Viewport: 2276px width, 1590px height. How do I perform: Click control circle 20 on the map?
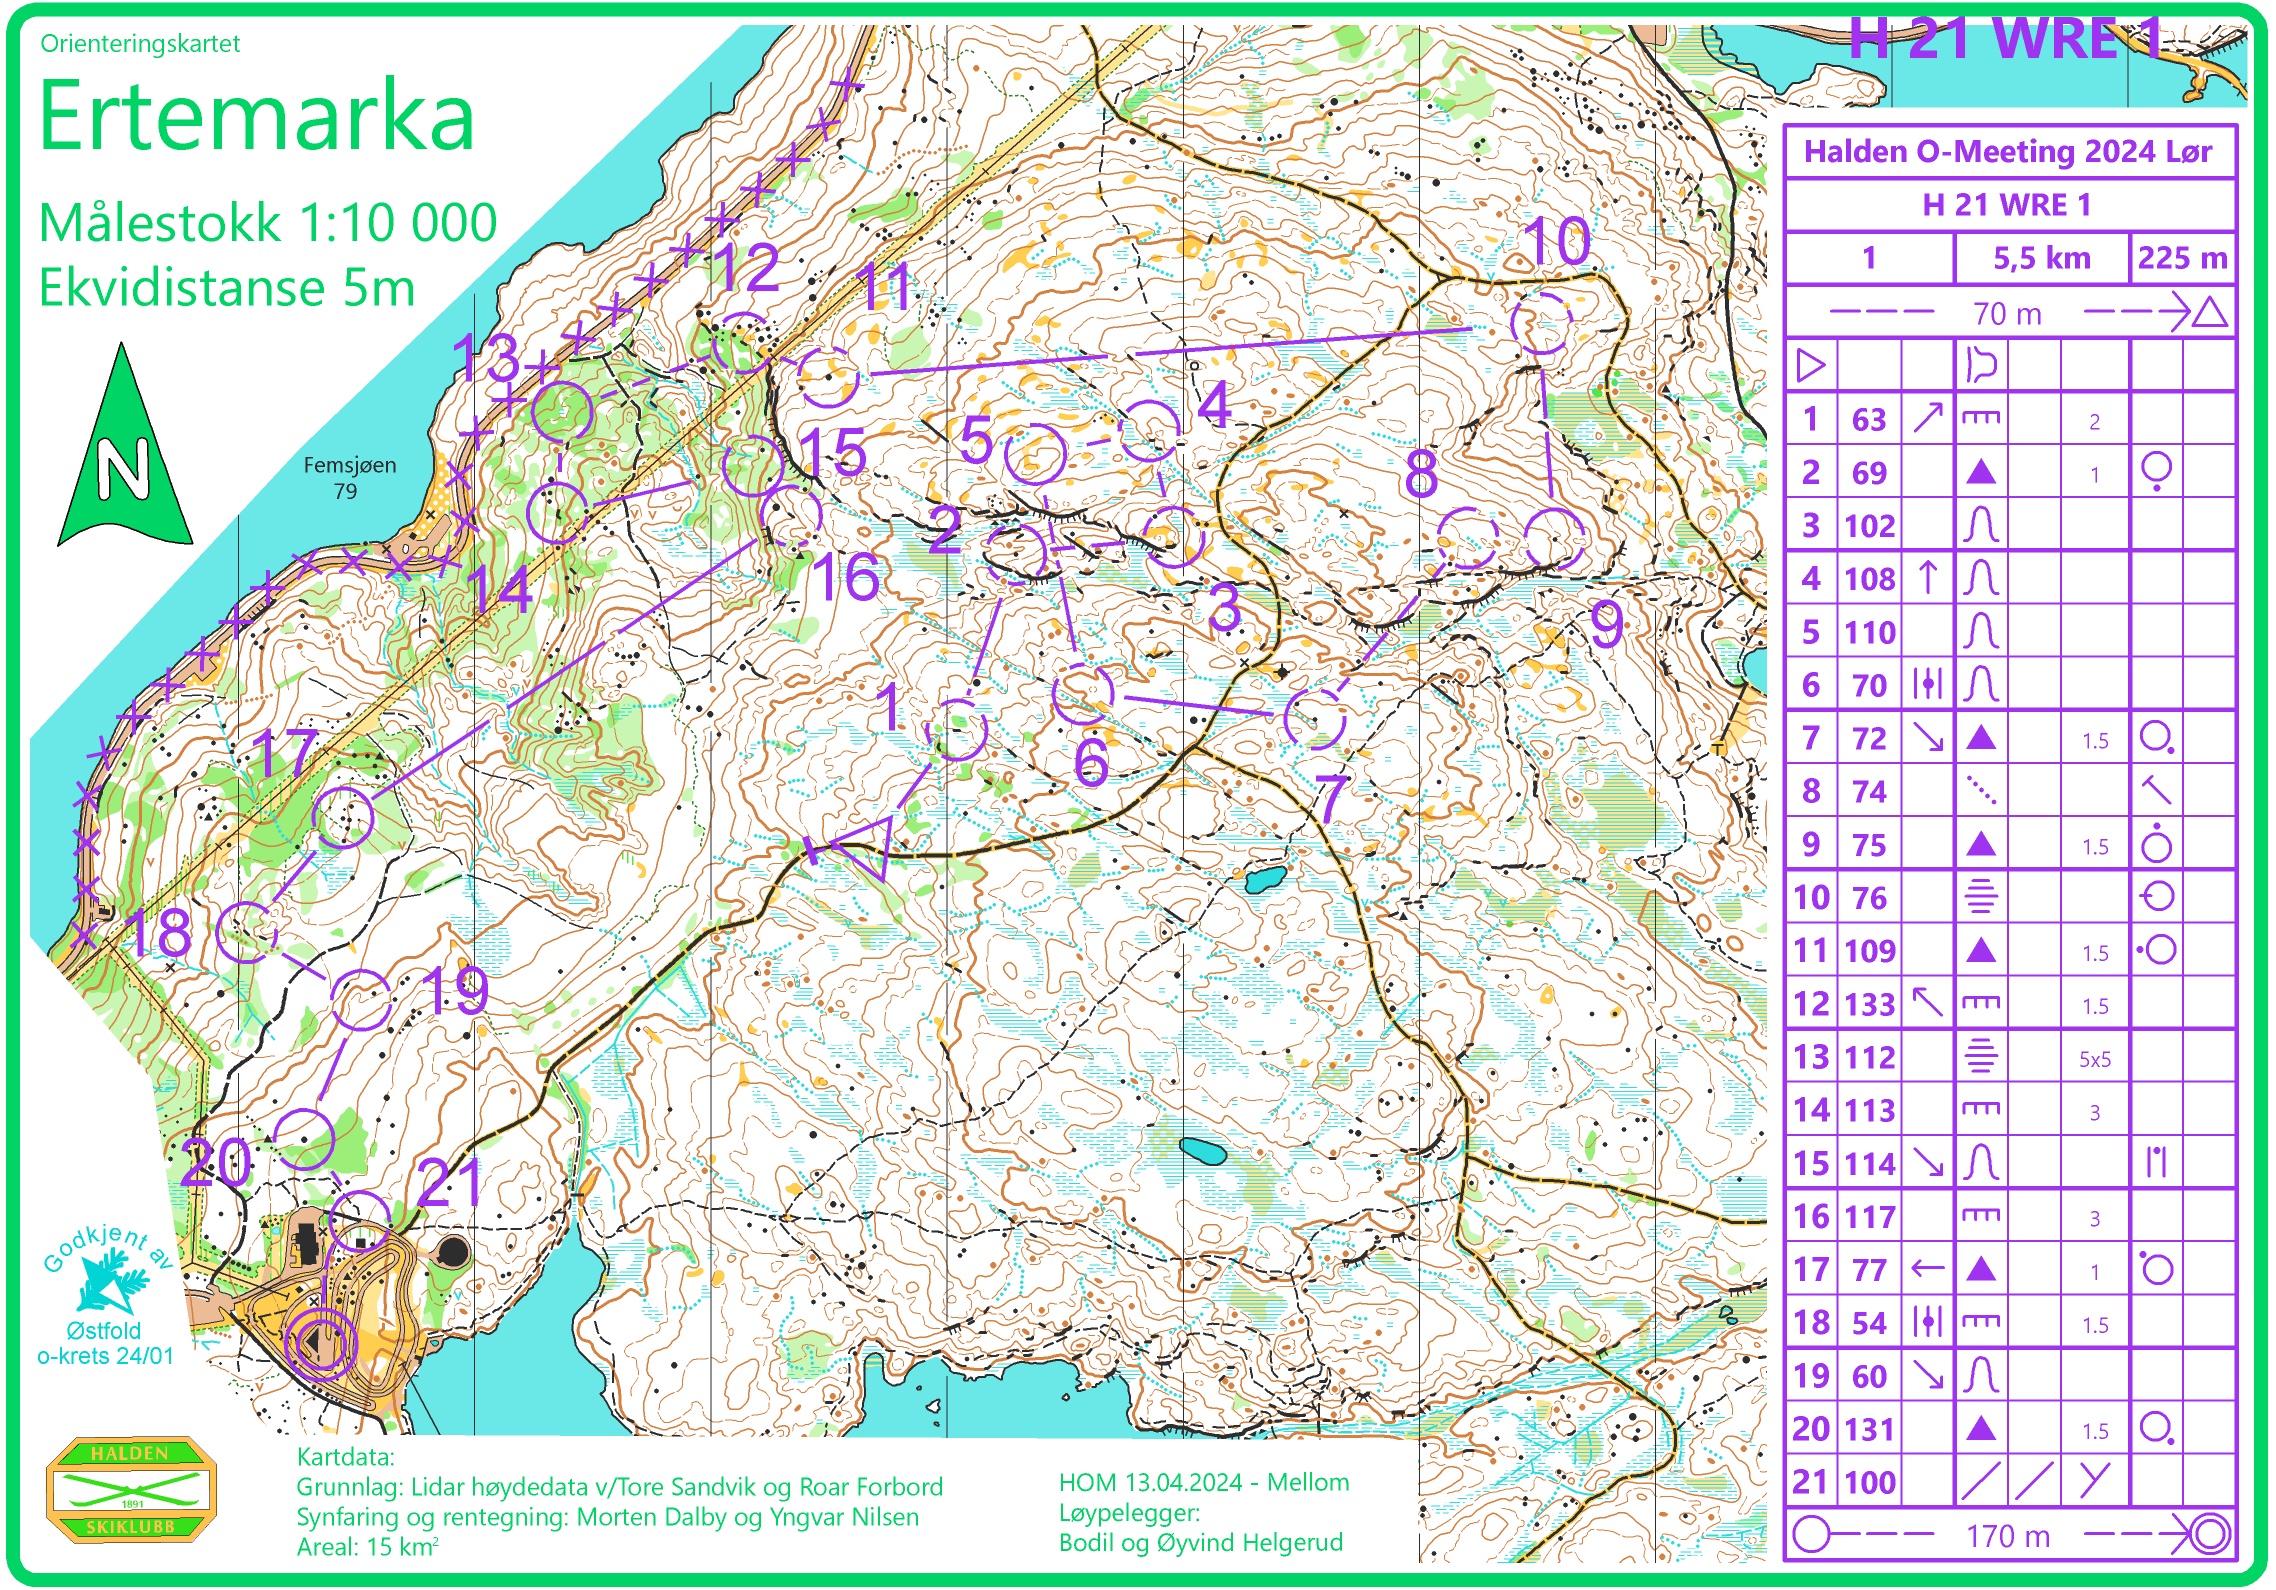tap(303, 1139)
